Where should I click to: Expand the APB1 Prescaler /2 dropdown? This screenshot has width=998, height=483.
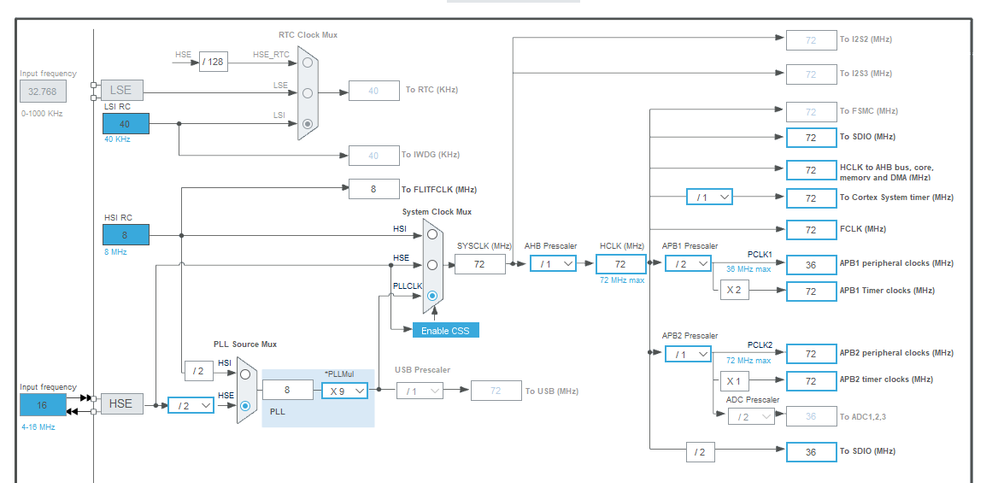click(x=688, y=263)
